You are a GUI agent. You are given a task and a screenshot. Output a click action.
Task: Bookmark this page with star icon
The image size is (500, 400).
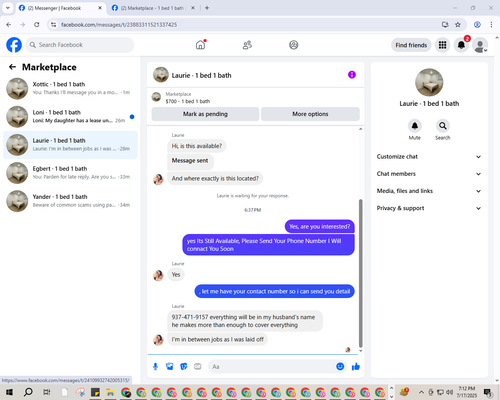click(x=458, y=25)
